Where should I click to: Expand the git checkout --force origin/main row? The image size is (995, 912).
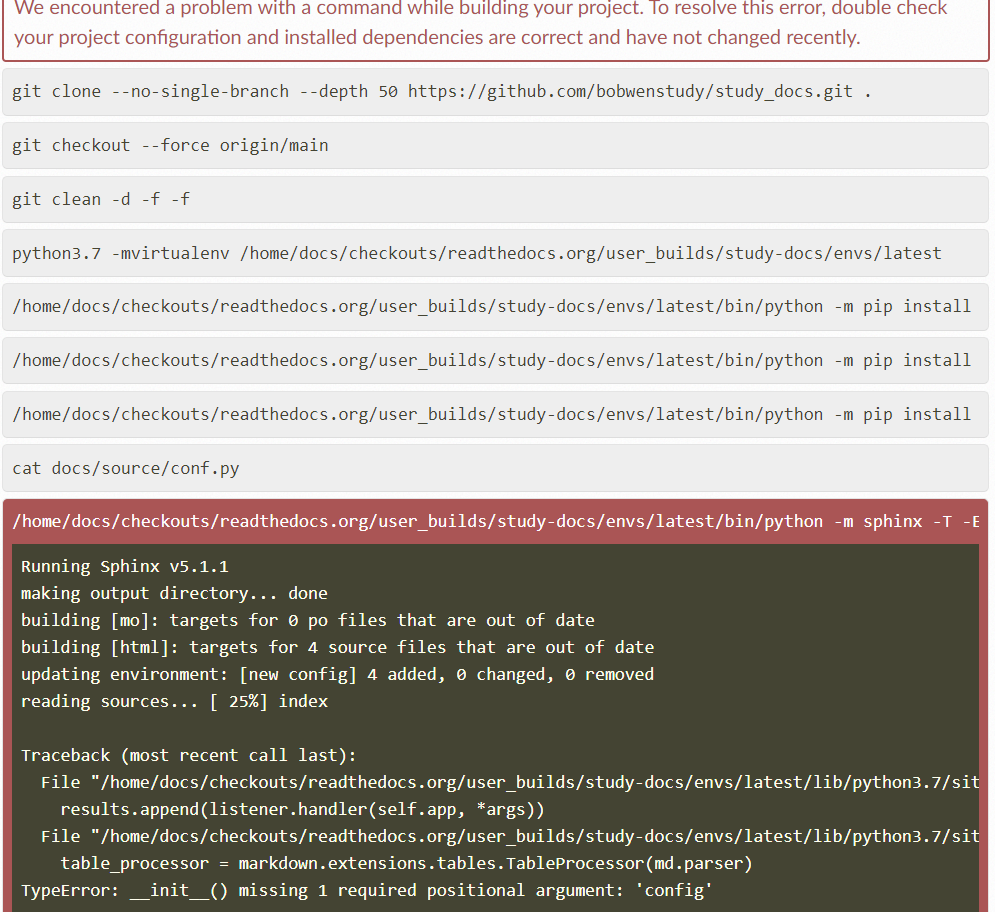(496, 146)
